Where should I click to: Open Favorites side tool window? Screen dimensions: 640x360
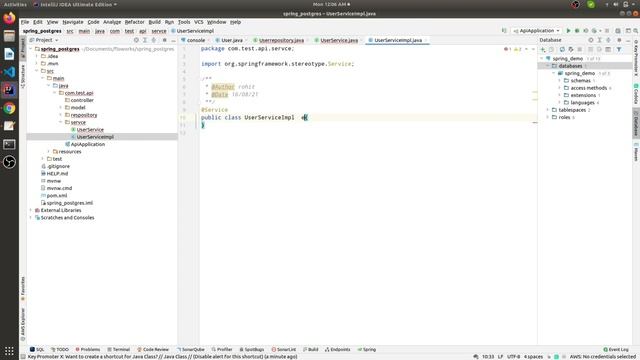click(23, 288)
